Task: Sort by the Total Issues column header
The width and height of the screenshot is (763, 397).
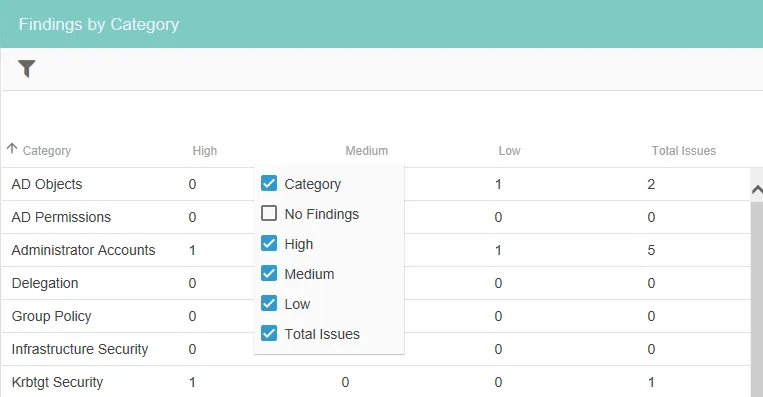Action: 684,151
